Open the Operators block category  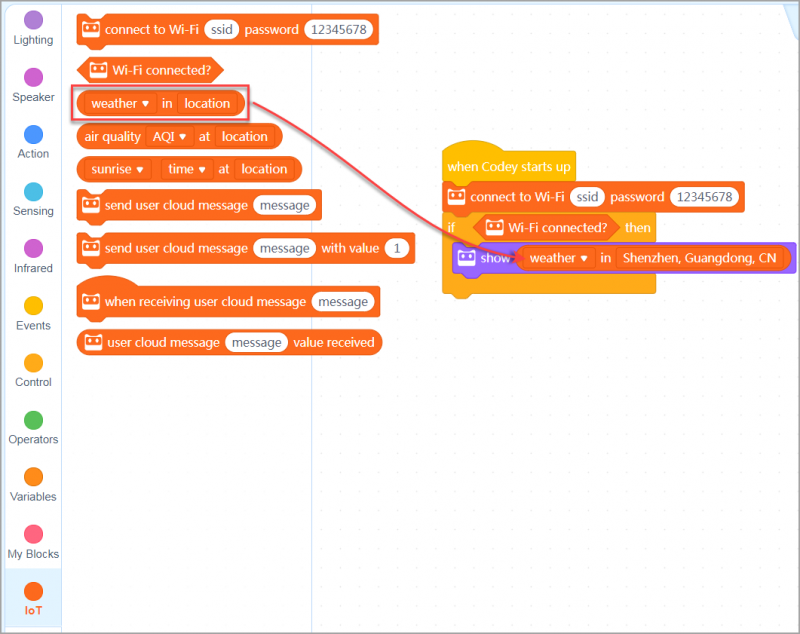pyautogui.click(x=33, y=428)
